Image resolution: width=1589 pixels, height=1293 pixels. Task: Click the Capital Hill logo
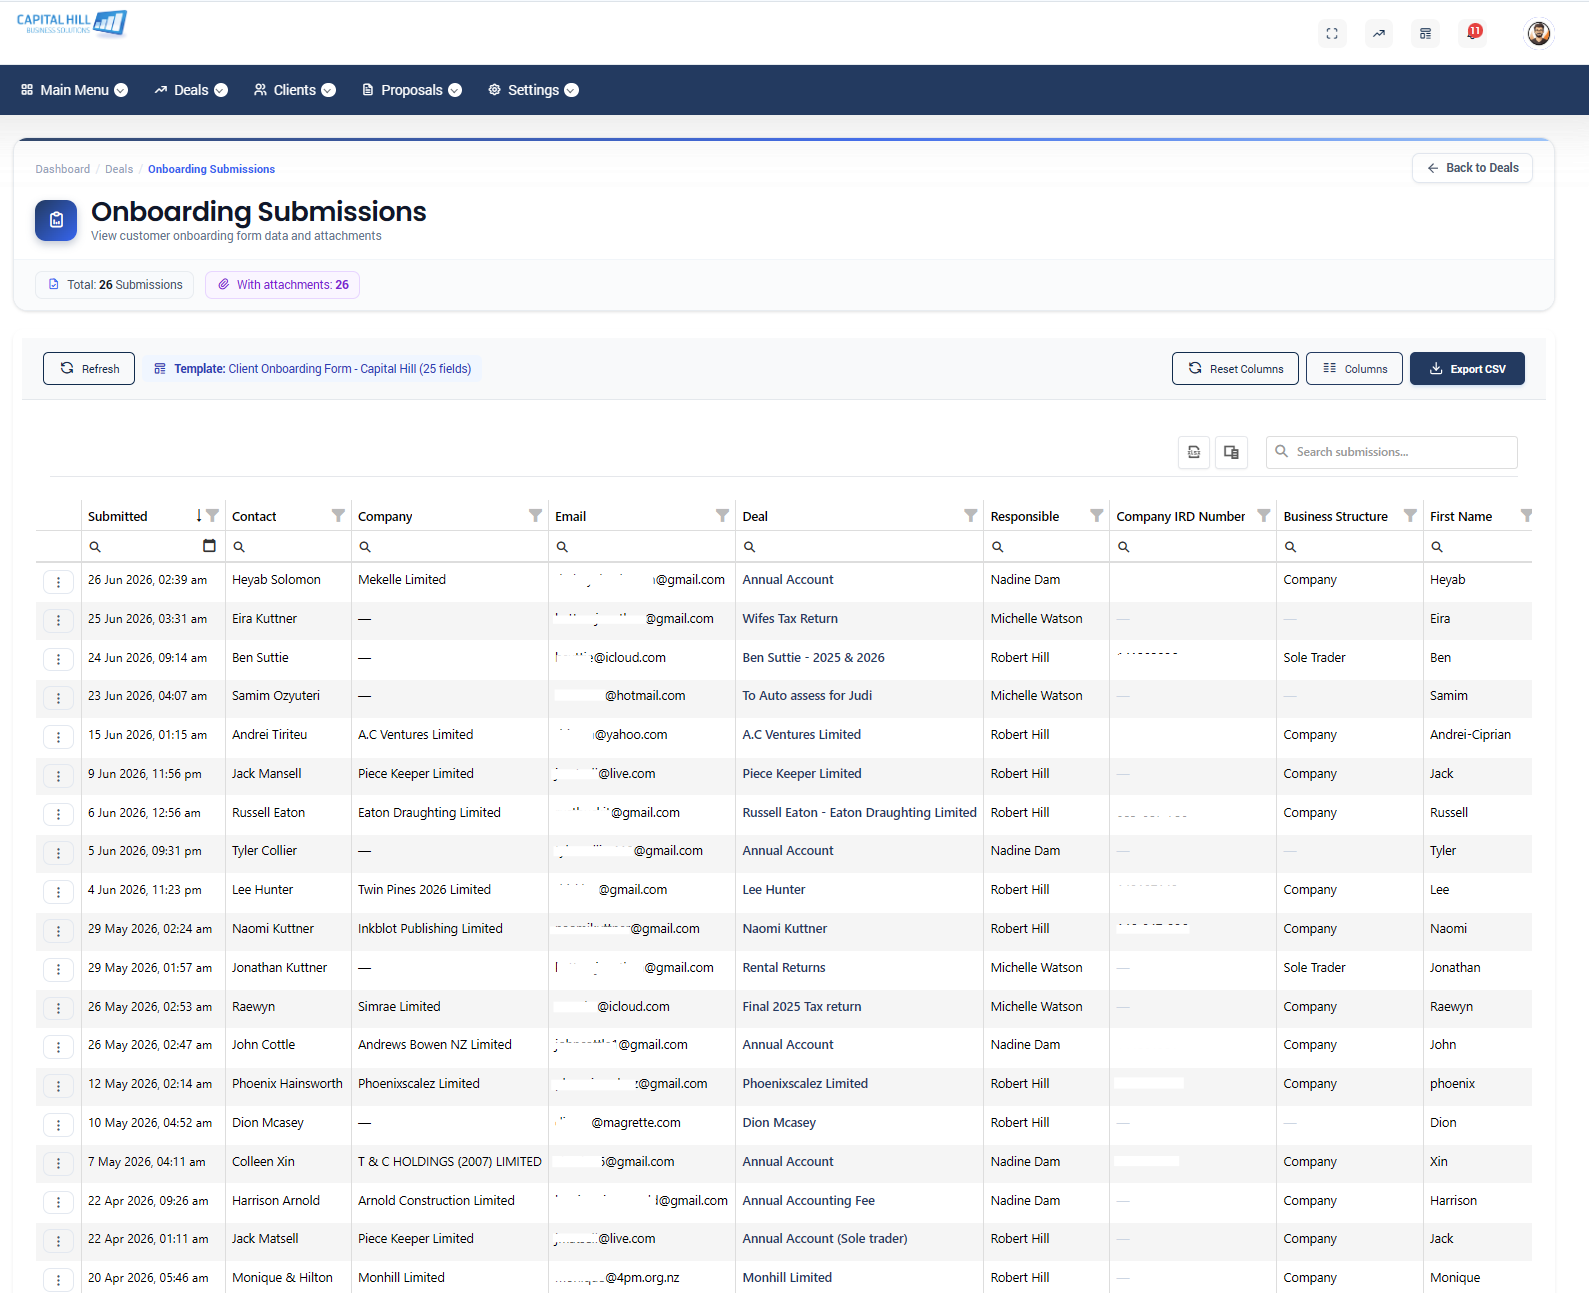(72, 23)
